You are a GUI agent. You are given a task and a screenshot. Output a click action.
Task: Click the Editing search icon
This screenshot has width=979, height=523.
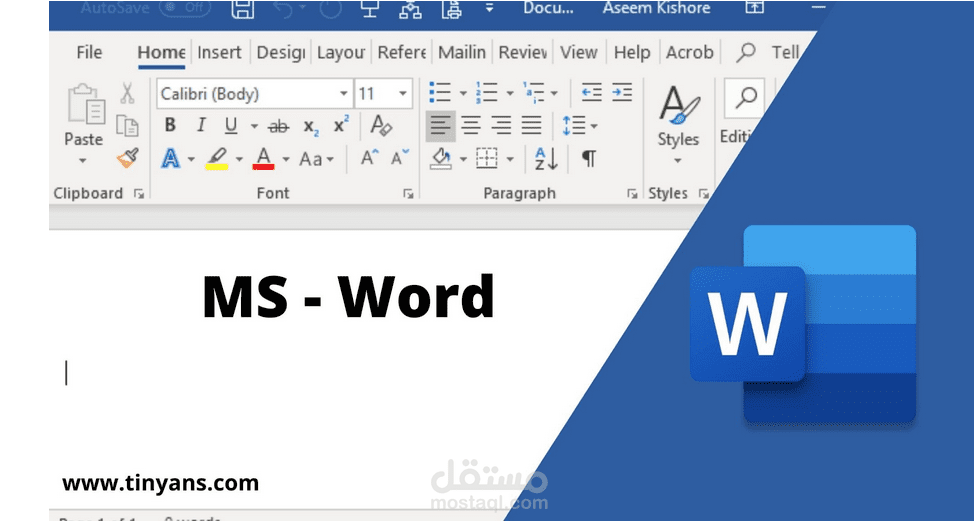(745, 98)
